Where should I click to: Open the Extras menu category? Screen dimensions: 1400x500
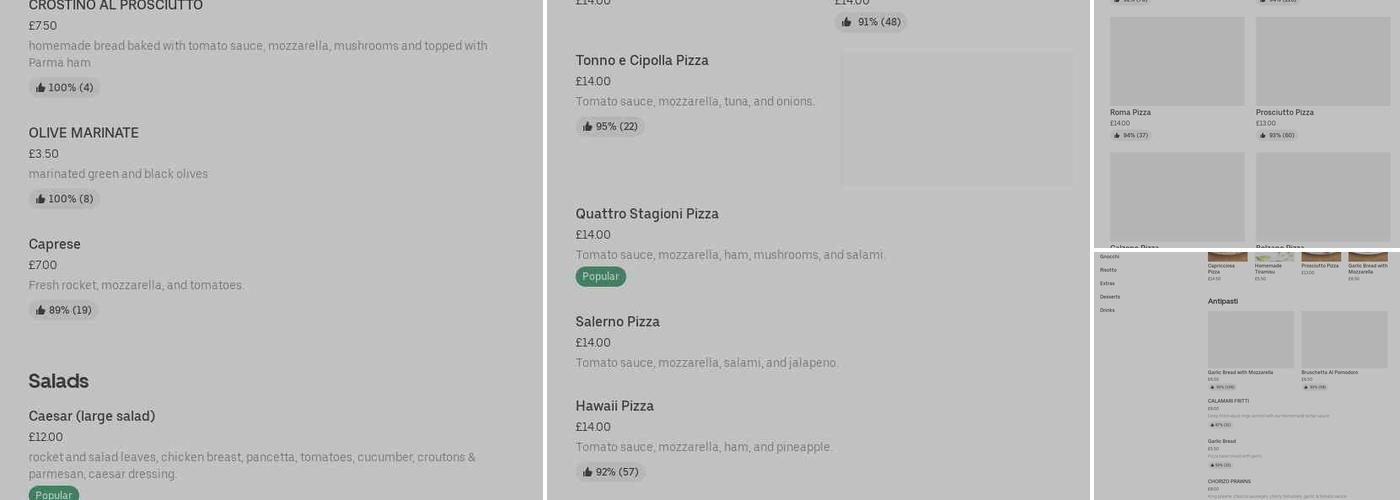click(x=1107, y=283)
